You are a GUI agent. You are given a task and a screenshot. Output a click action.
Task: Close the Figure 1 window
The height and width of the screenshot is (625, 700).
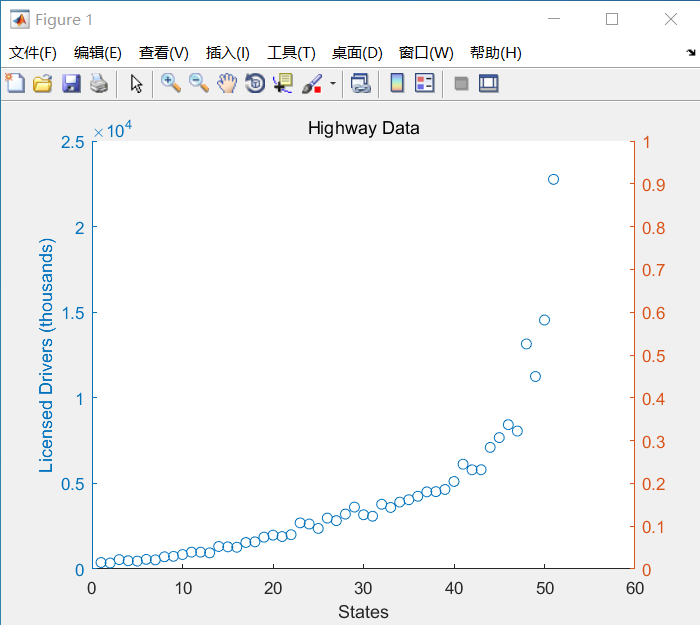671,19
